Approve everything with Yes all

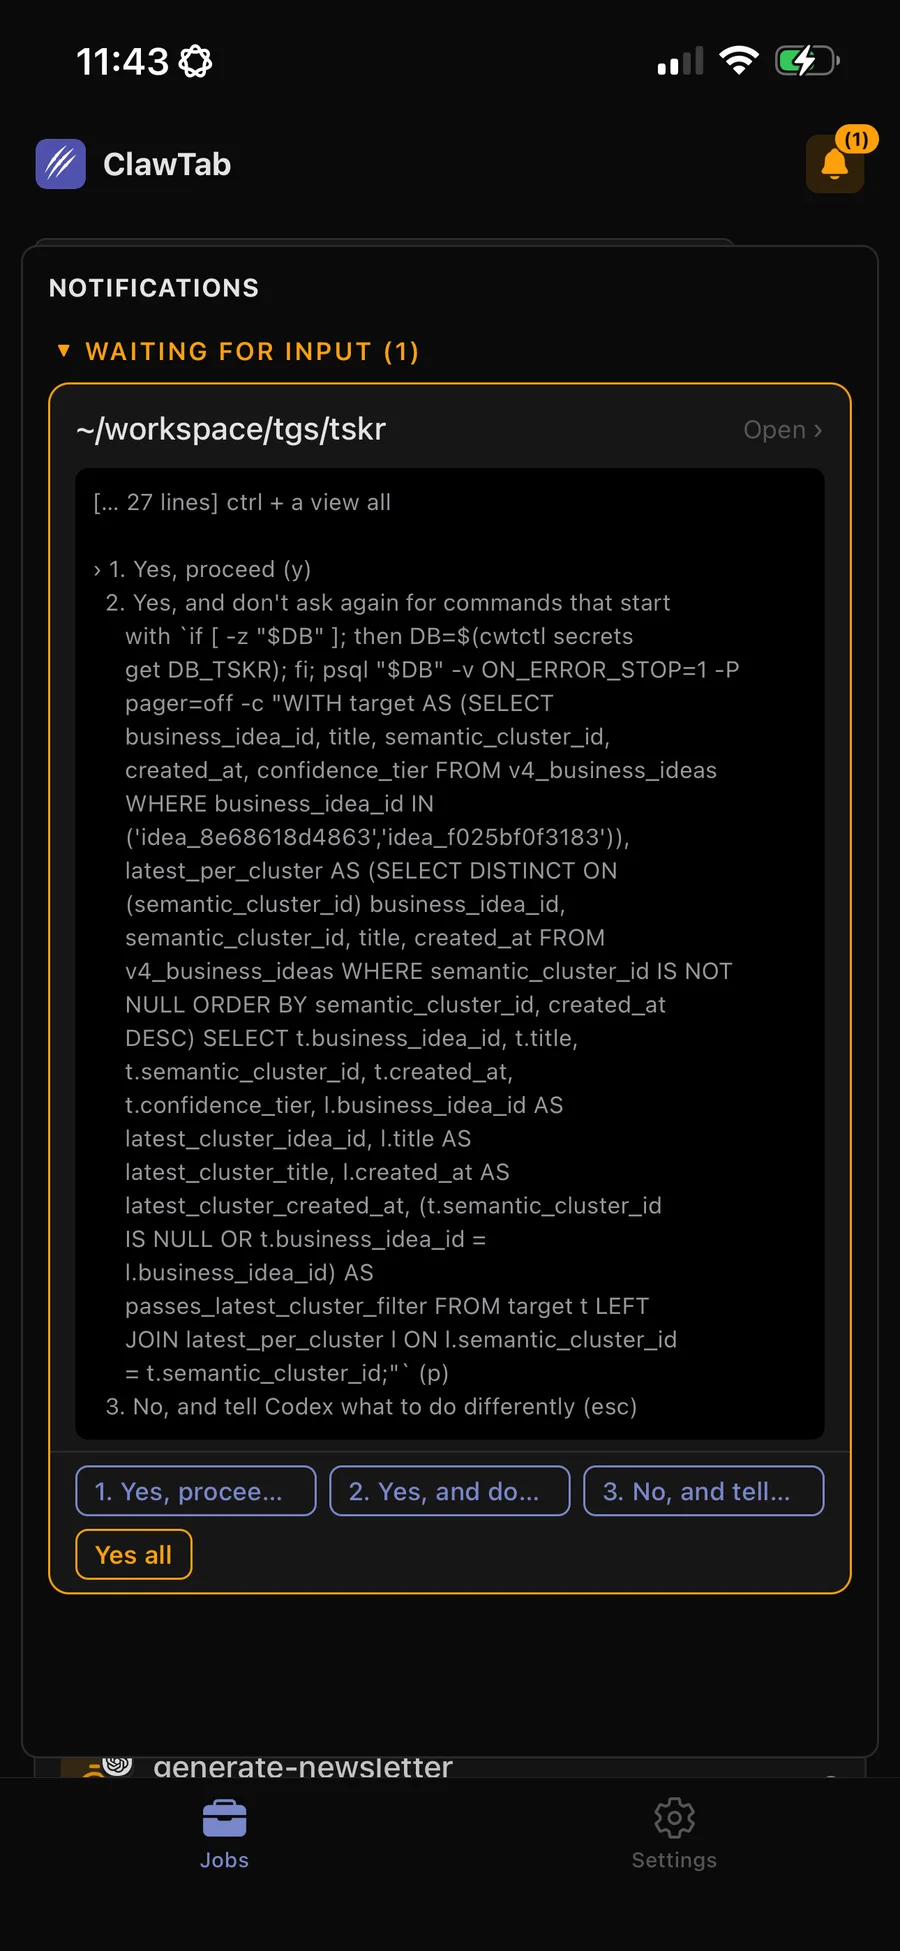pos(134,1555)
